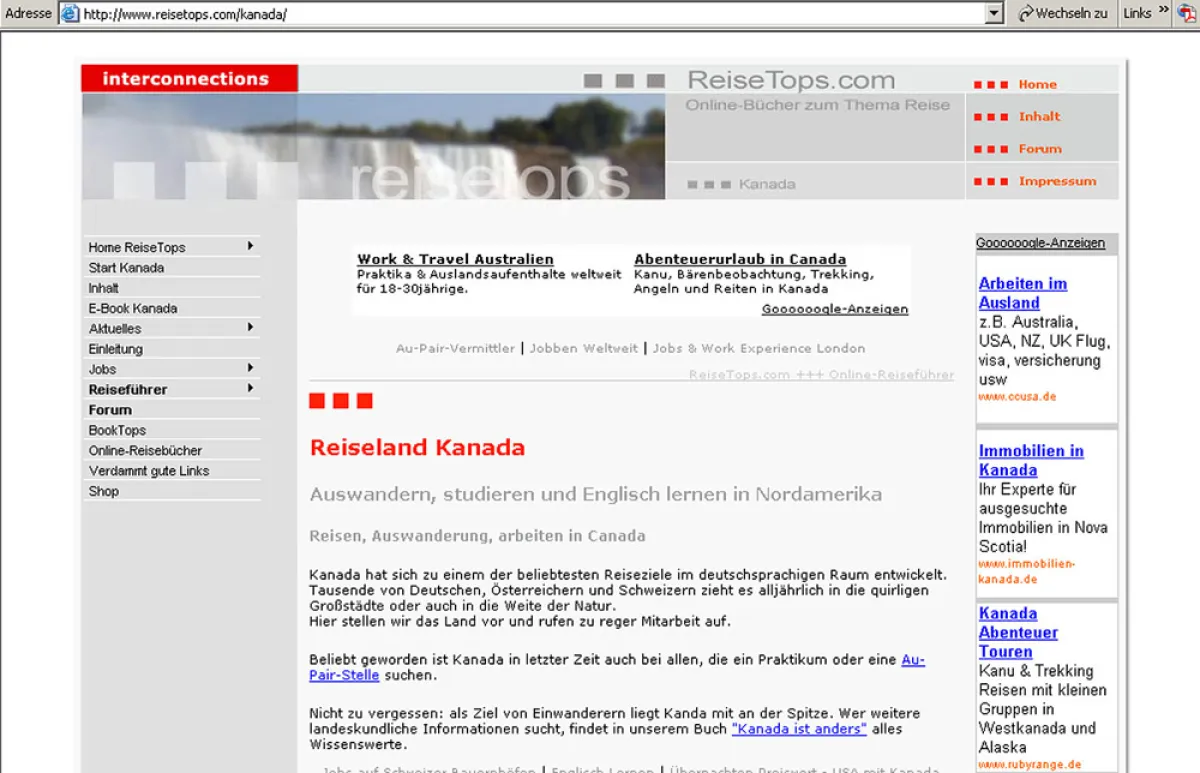Open the address bar dropdown arrow

993,14
